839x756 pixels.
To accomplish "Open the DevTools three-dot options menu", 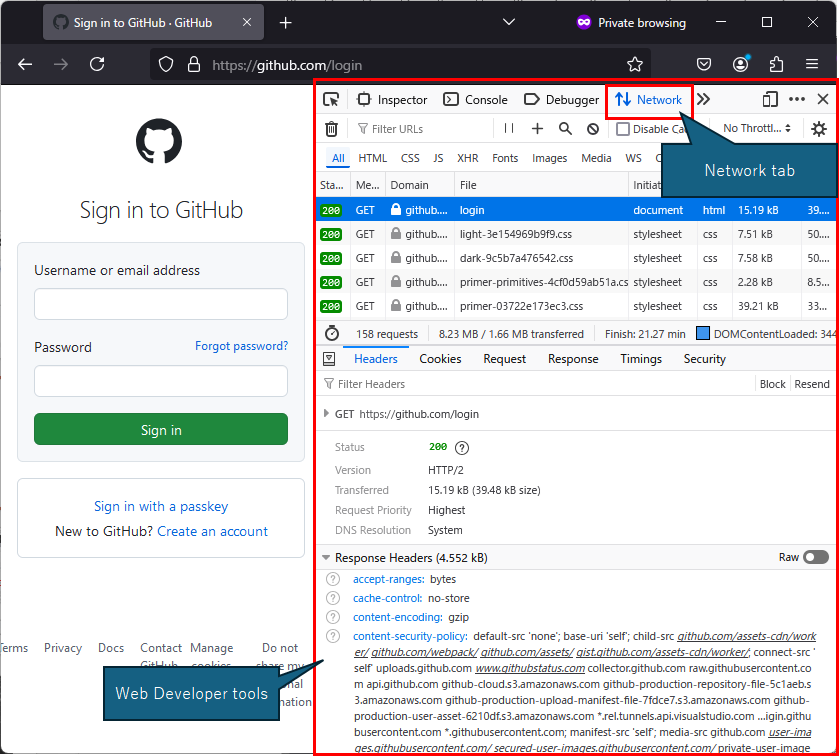I will 797,100.
